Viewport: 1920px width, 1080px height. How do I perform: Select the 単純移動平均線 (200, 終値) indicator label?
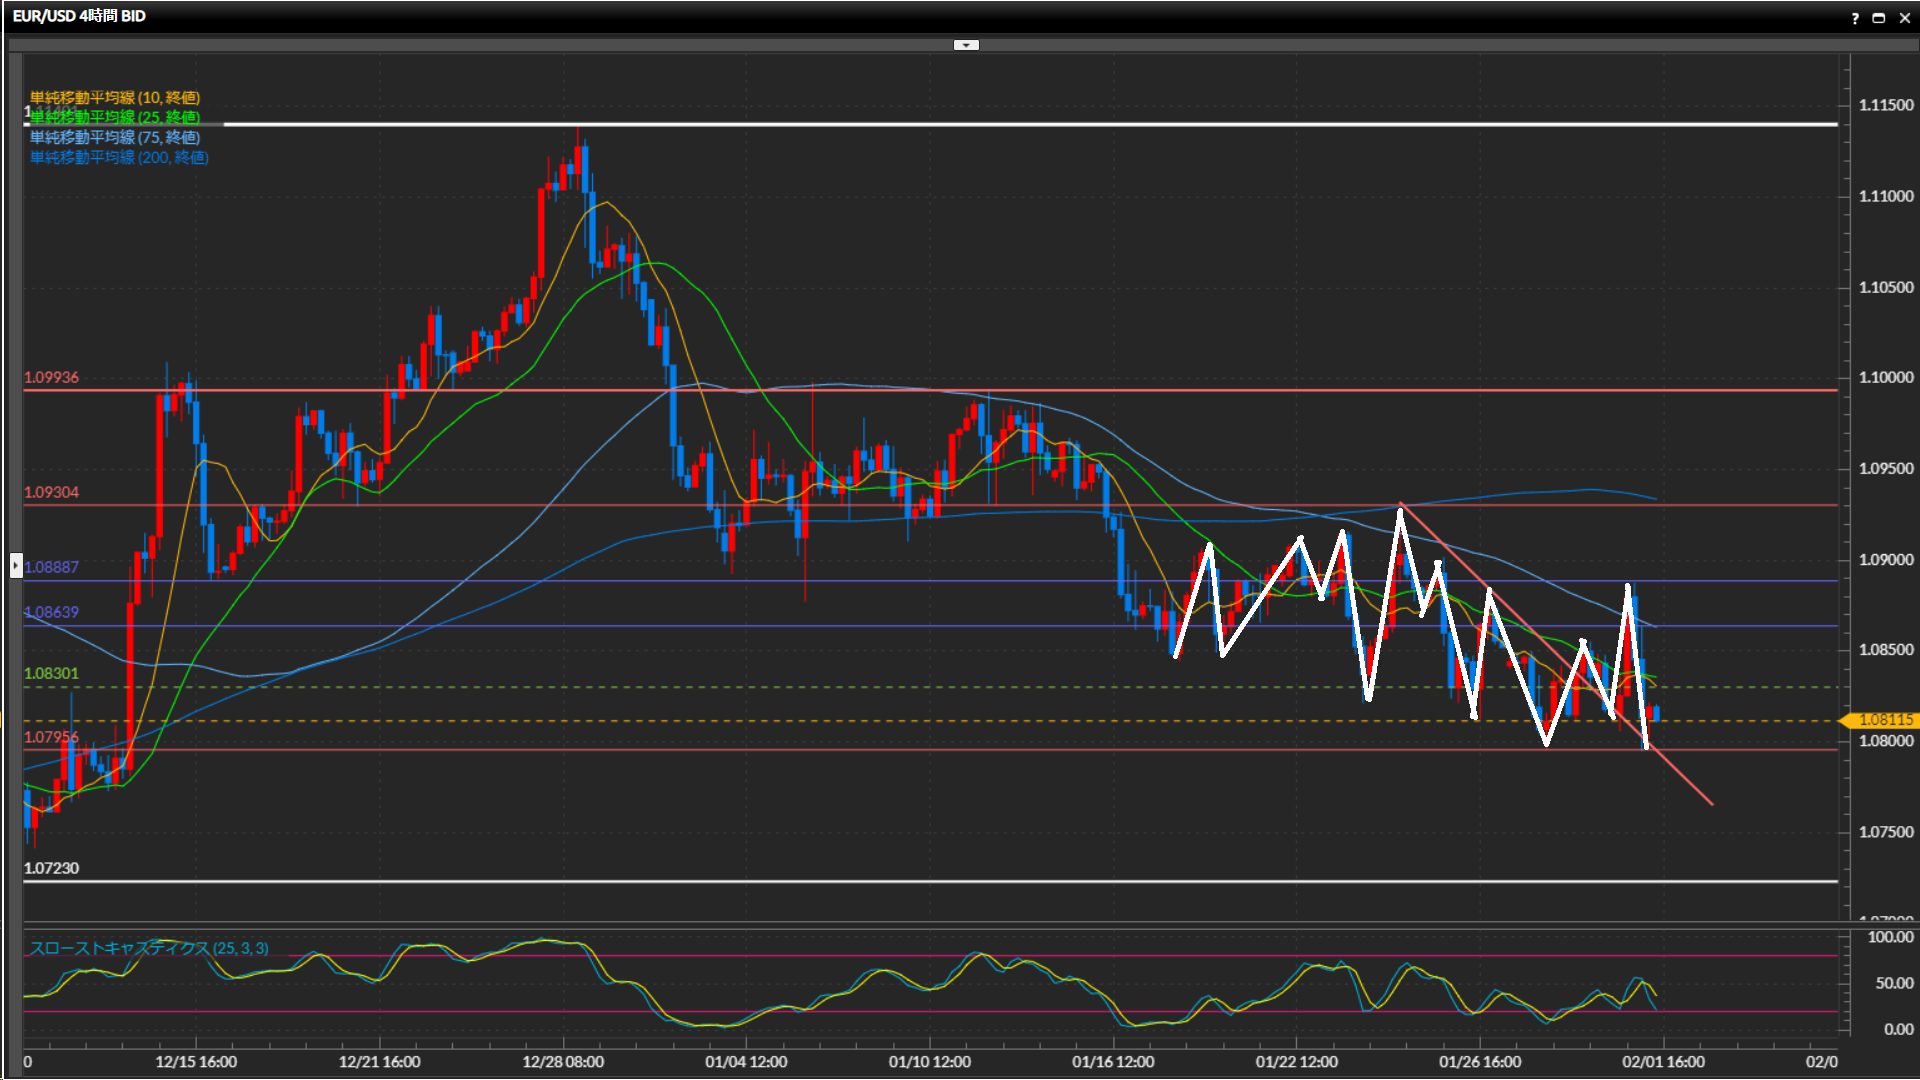(x=118, y=157)
